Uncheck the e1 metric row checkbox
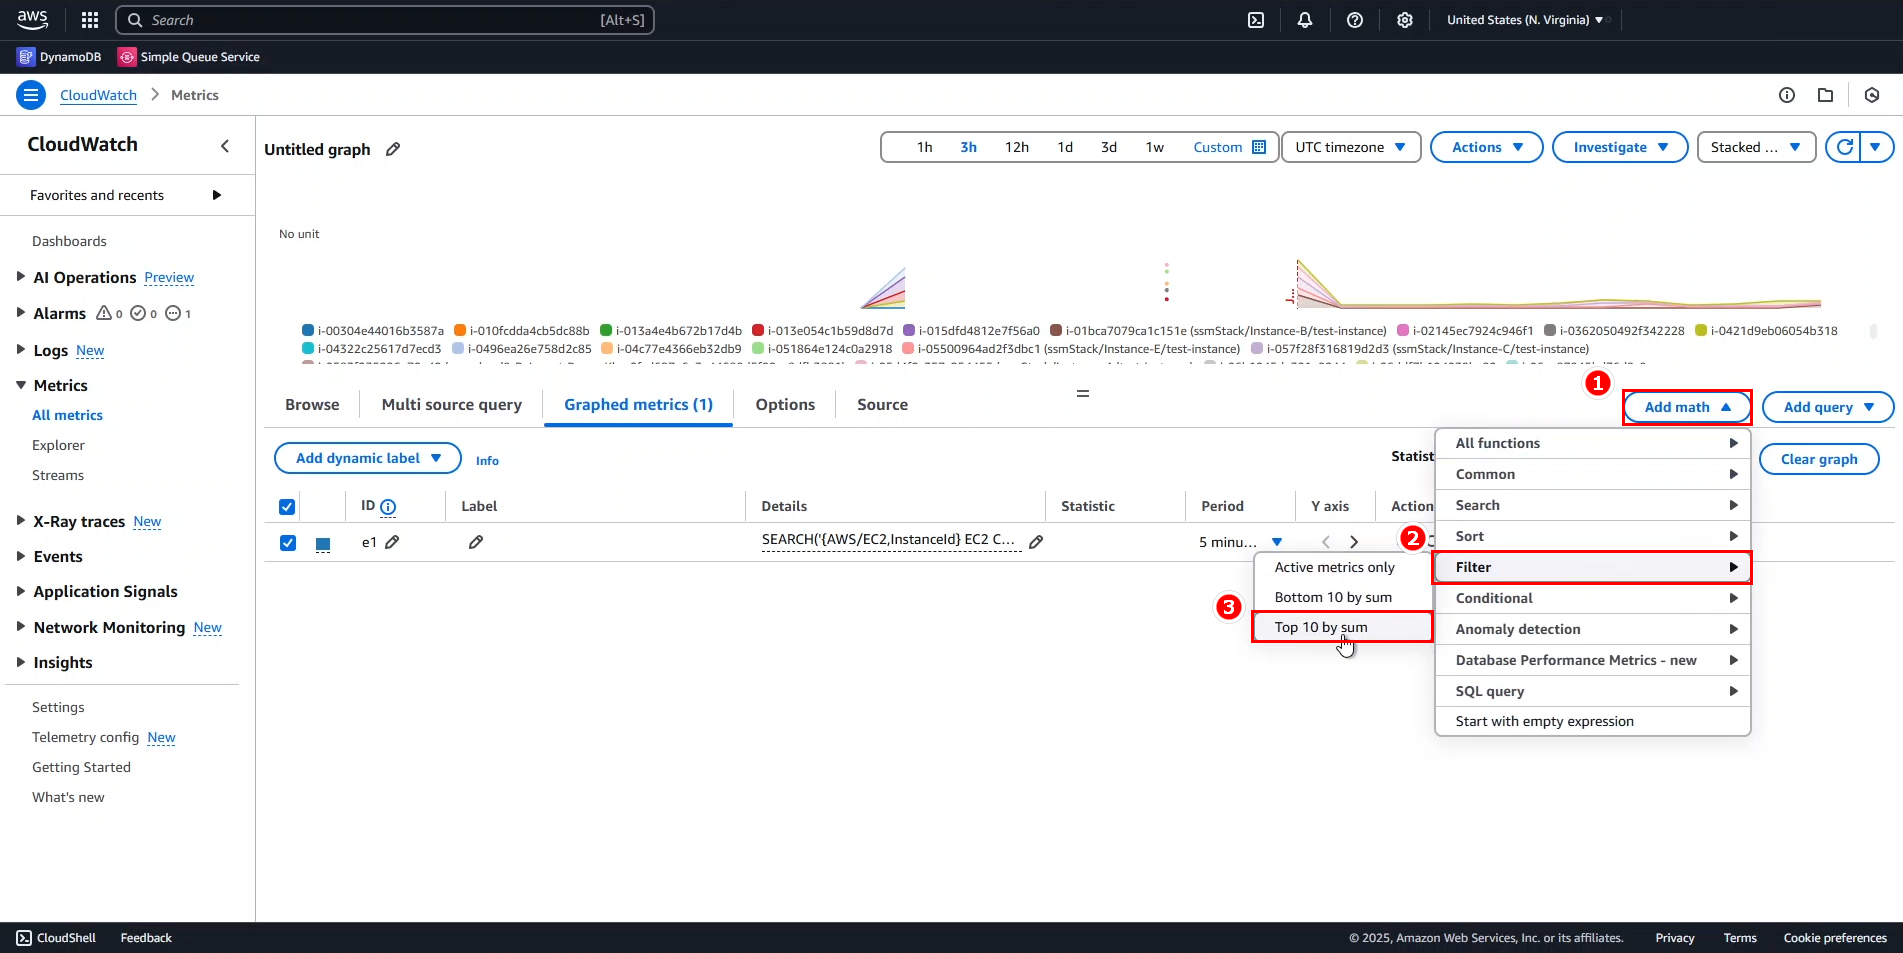The height and width of the screenshot is (953, 1903). [288, 543]
